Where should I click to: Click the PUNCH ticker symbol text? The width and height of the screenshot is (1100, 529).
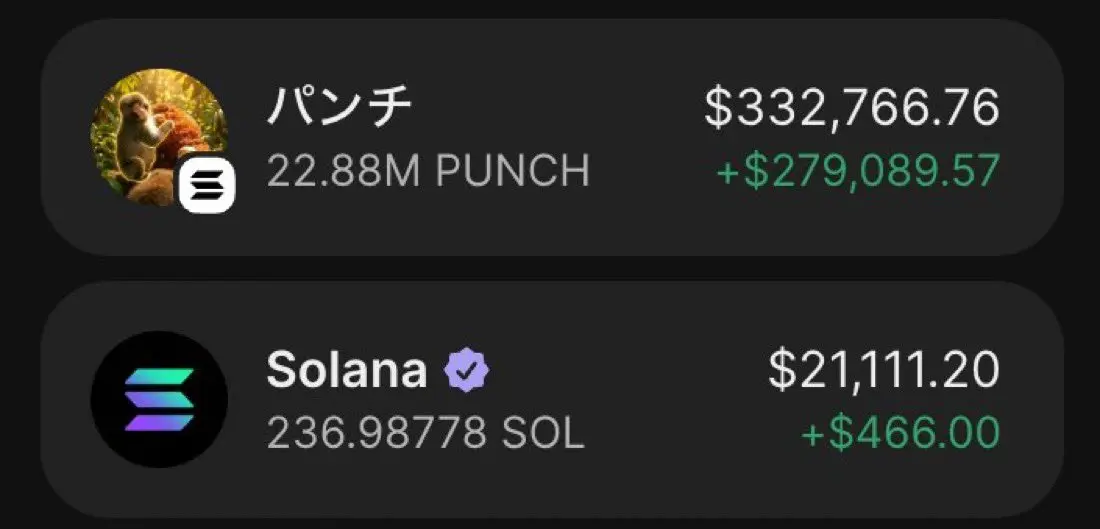(513, 172)
